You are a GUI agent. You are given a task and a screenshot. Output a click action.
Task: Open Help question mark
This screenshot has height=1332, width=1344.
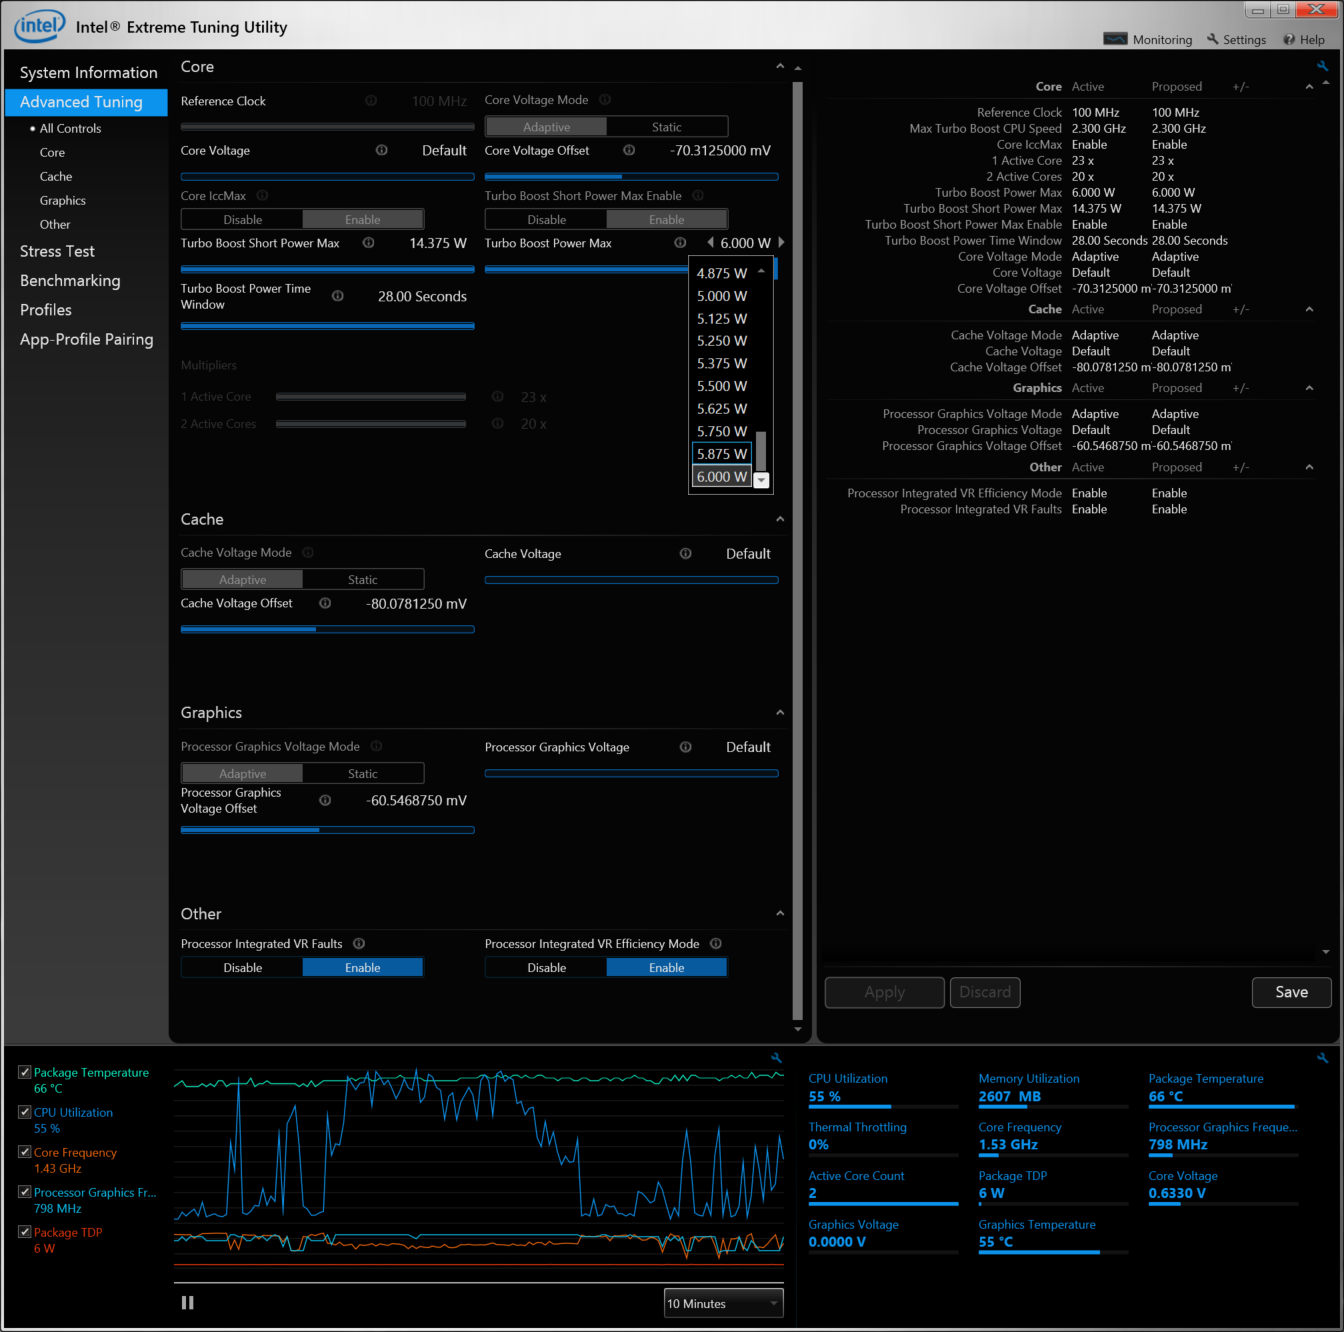click(x=1289, y=40)
